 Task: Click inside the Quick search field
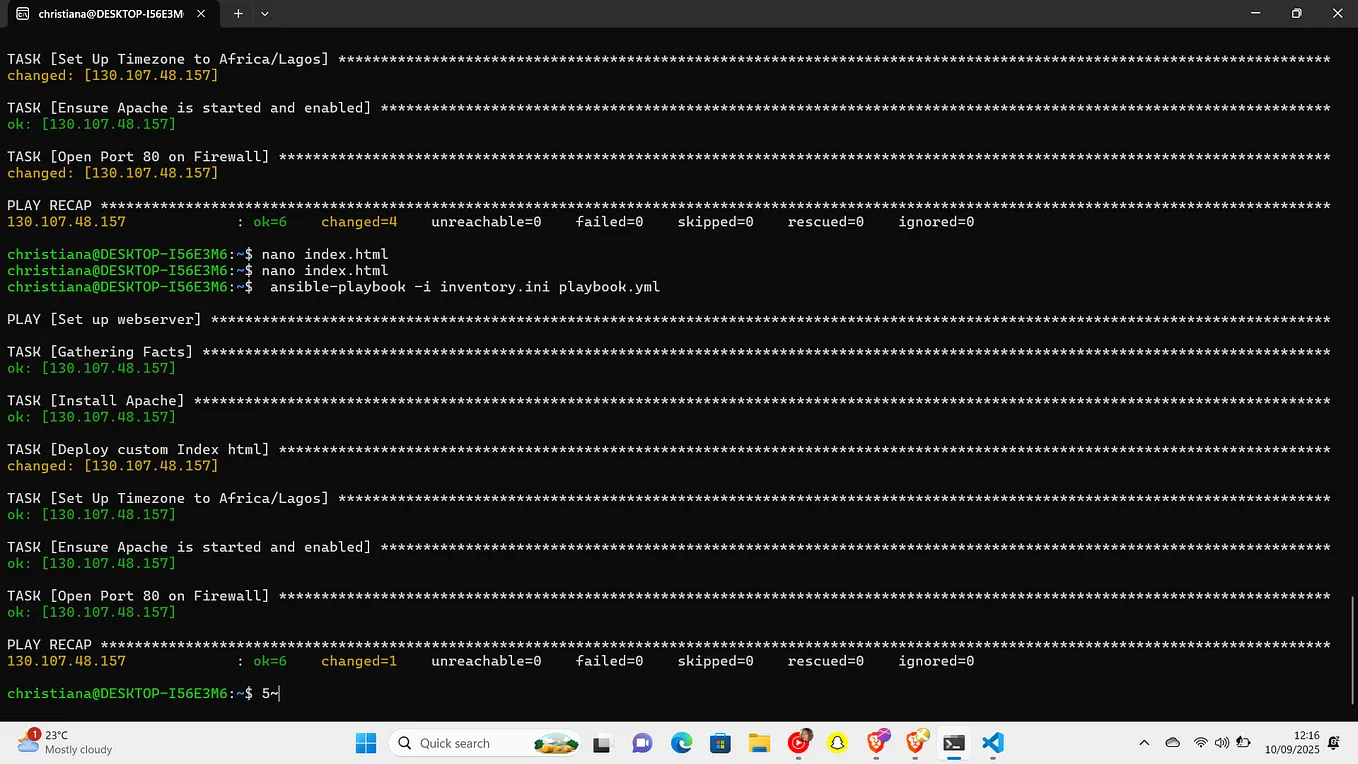(470, 743)
